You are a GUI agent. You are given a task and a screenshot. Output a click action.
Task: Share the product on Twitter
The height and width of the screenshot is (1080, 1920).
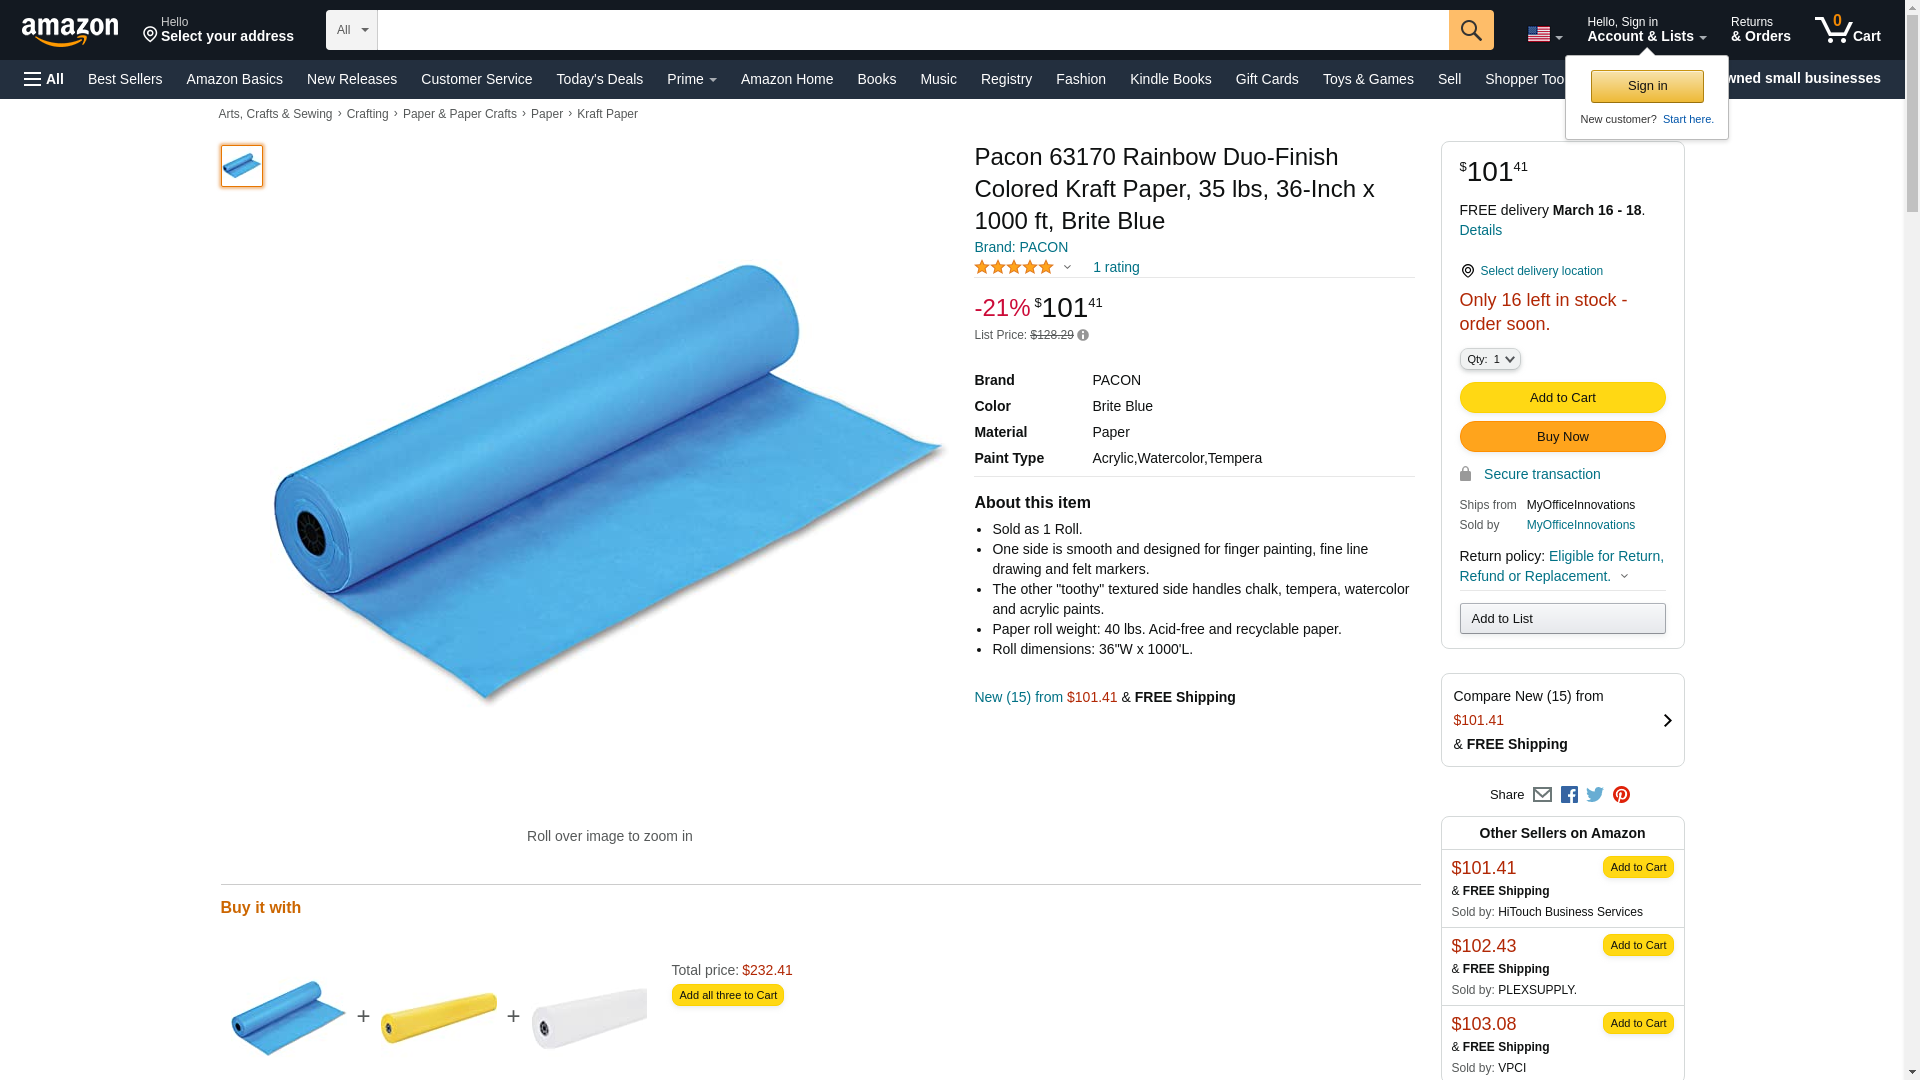pyautogui.click(x=1595, y=795)
